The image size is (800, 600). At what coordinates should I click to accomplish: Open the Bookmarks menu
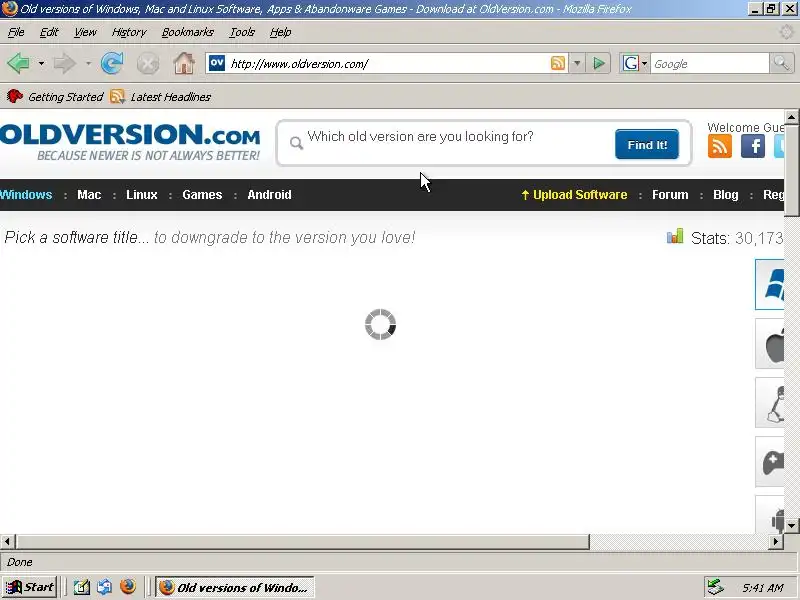click(187, 32)
